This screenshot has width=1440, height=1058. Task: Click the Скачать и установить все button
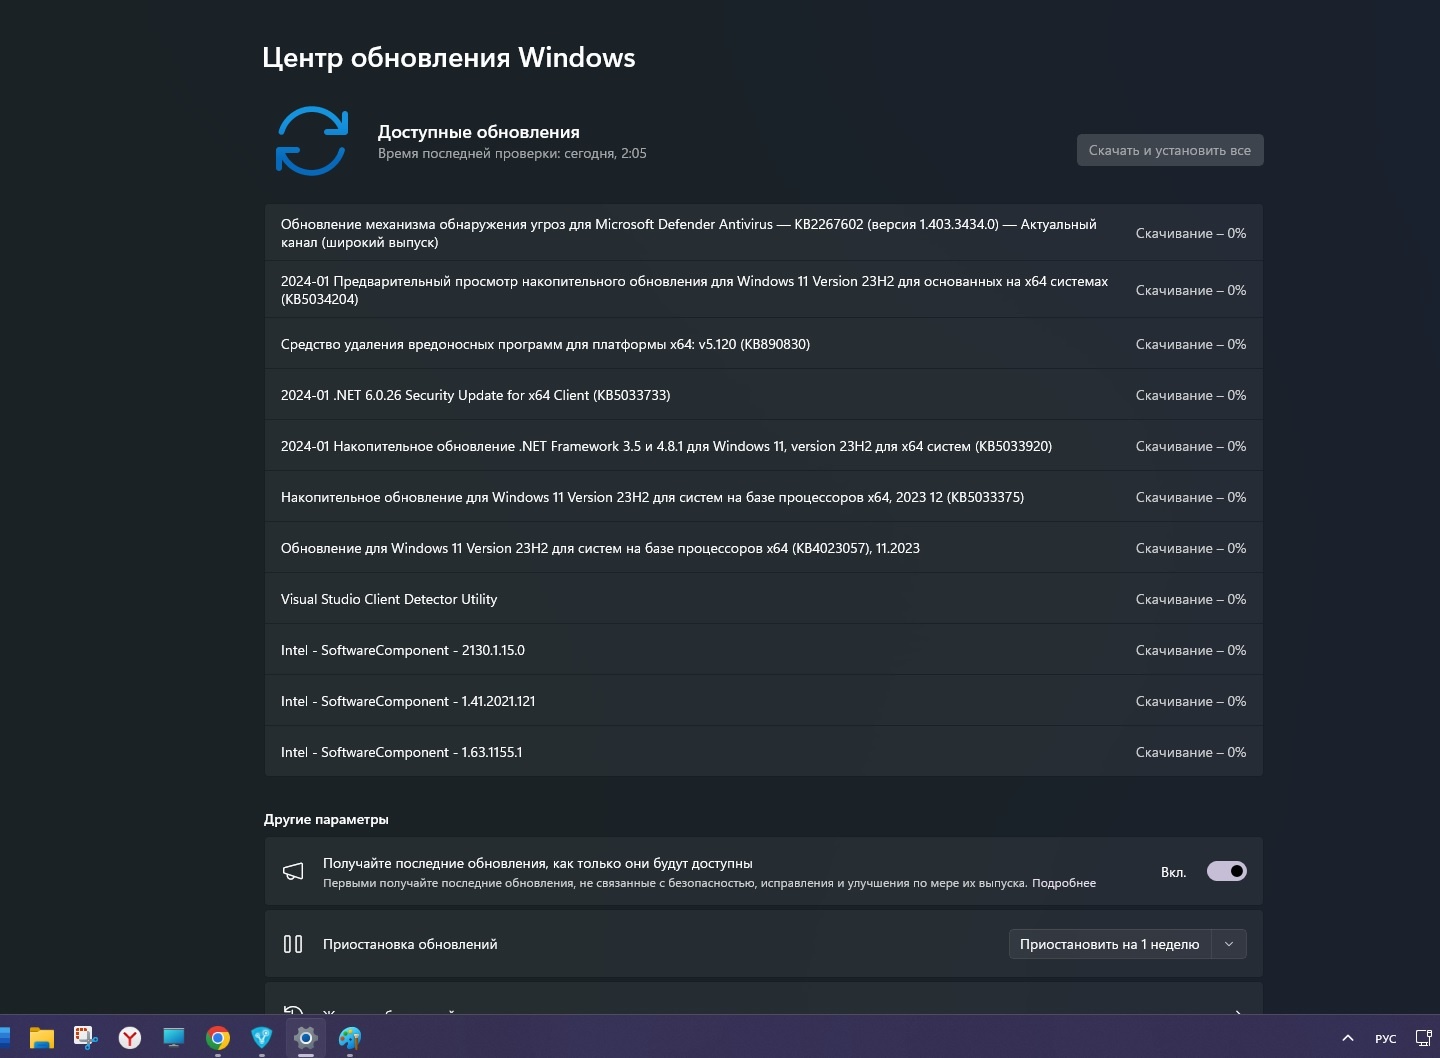(x=1170, y=150)
